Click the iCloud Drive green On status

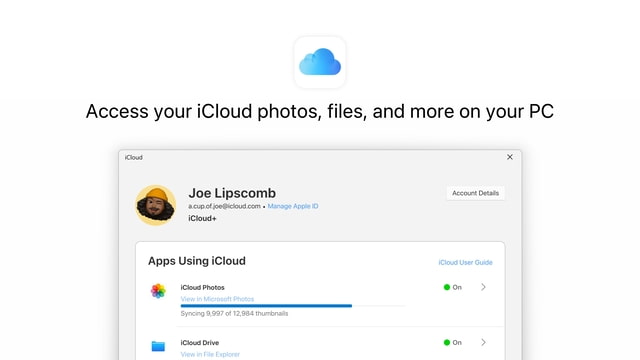[x=453, y=342]
